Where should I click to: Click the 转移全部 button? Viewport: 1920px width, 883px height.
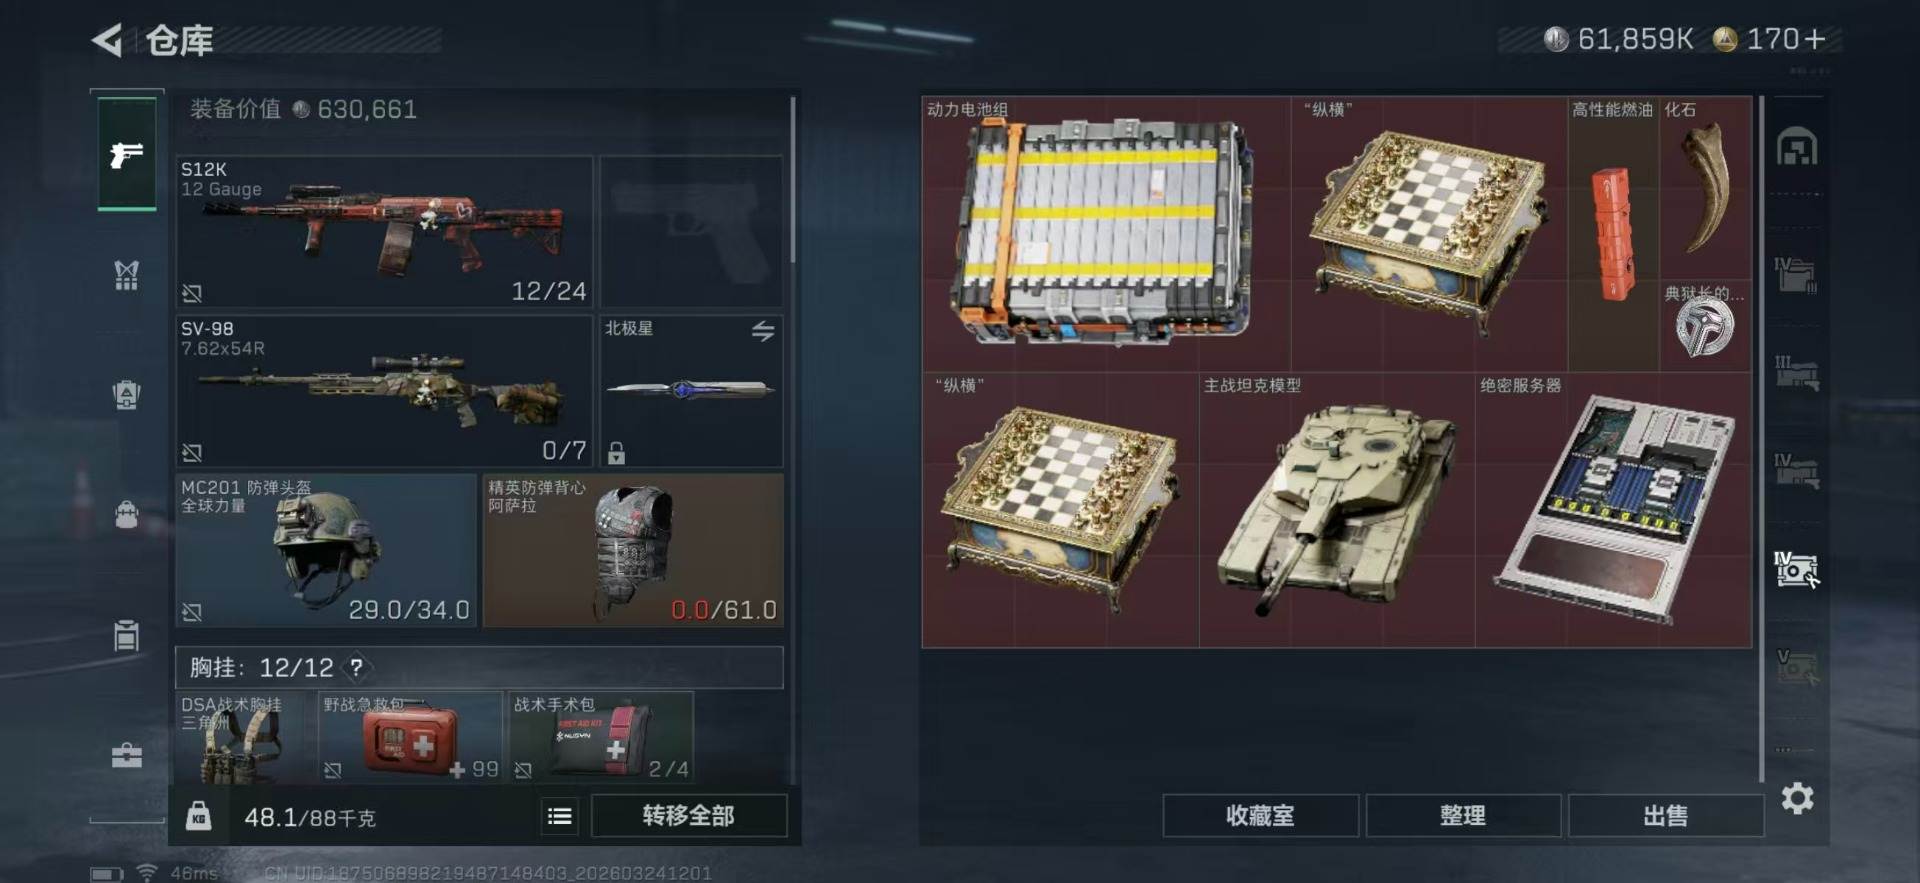pyautogui.click(x=689, y=816)
